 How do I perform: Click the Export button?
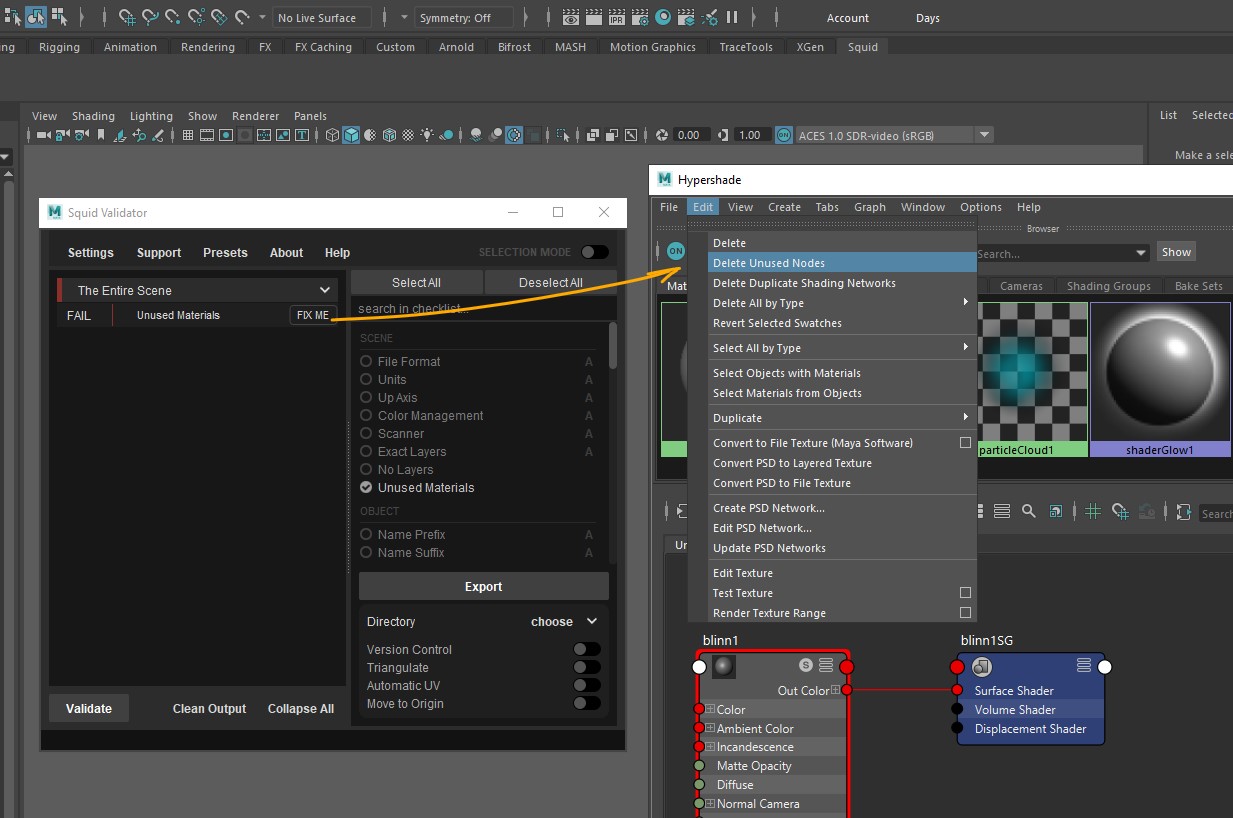(484, 587)
